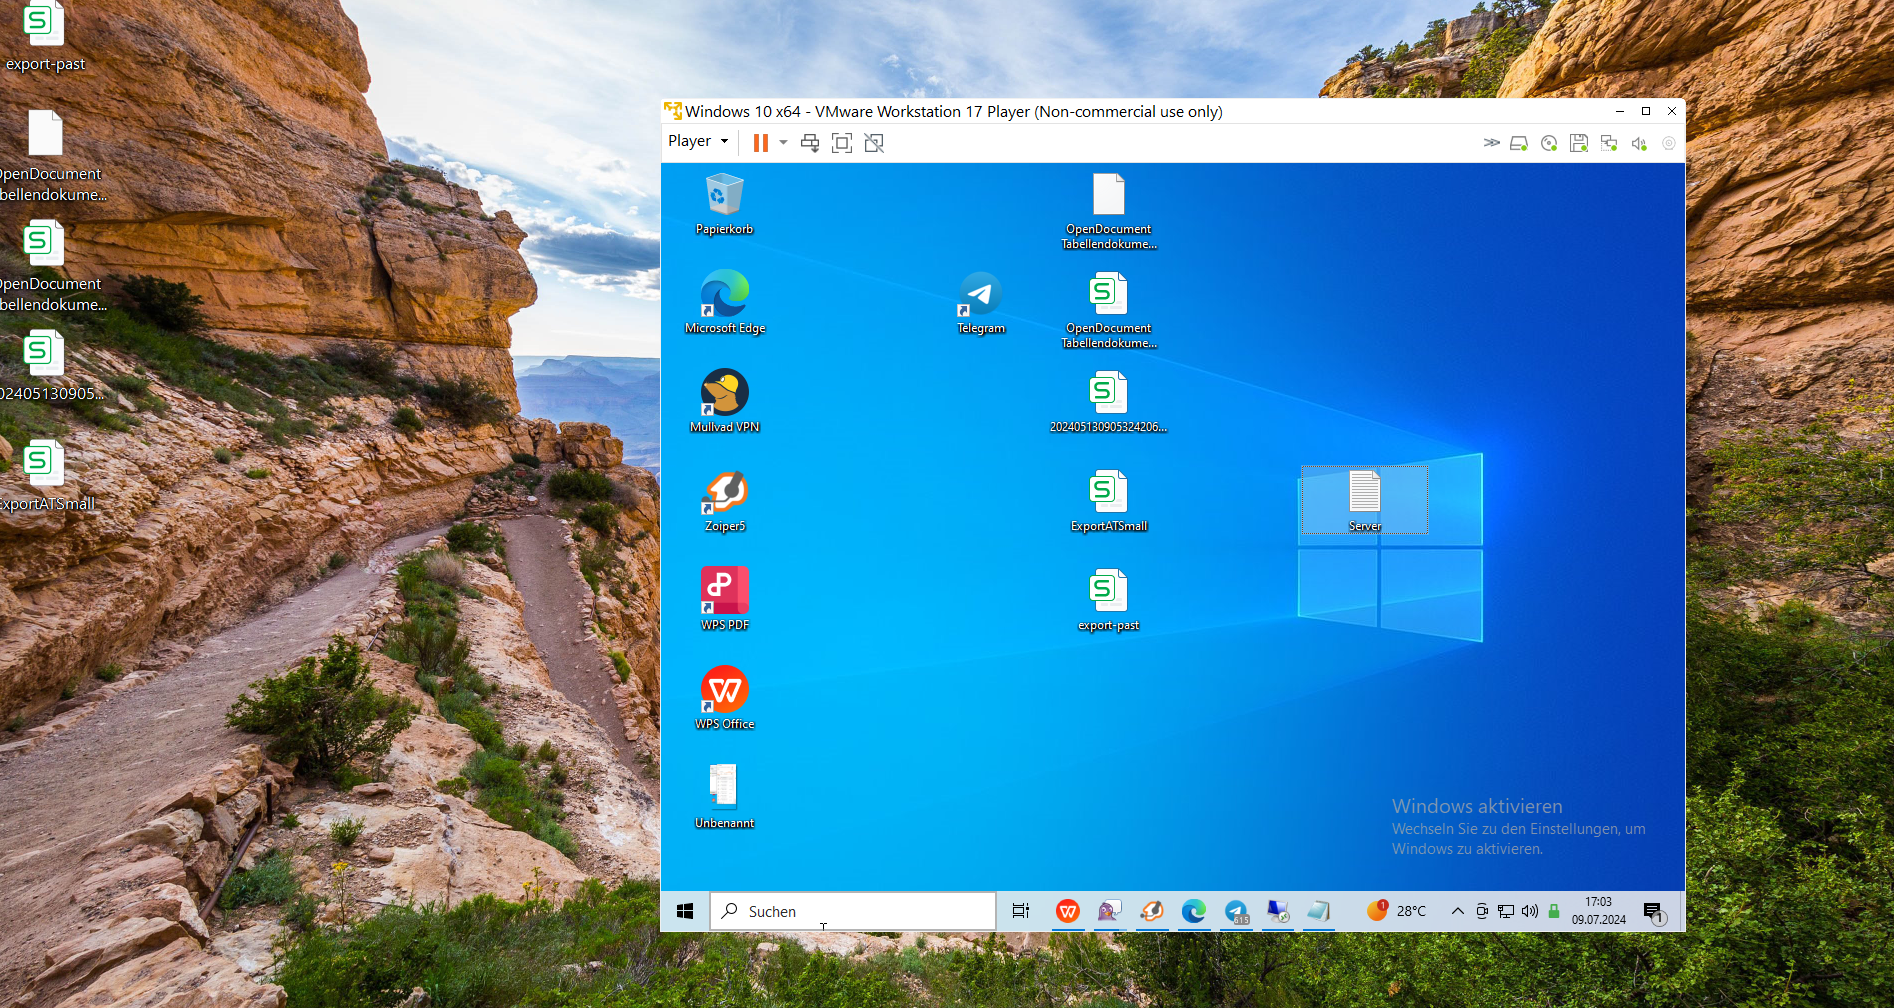Viewport: 1894px width, 1008px height.
Task: Click the floppy drive device icon
Action: pos(1579,143)
